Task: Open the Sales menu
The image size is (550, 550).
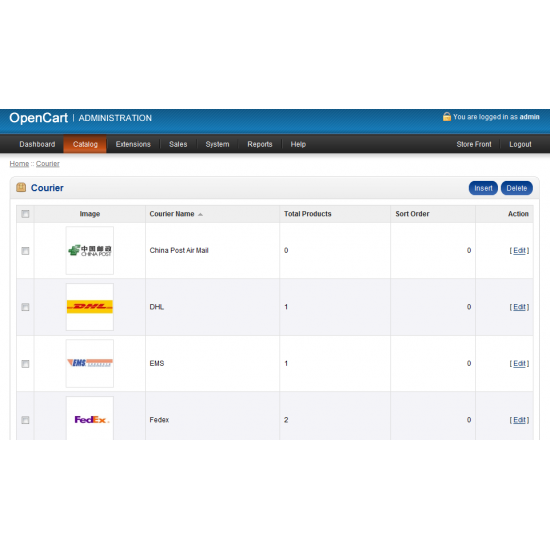Action: coord(178,144)
